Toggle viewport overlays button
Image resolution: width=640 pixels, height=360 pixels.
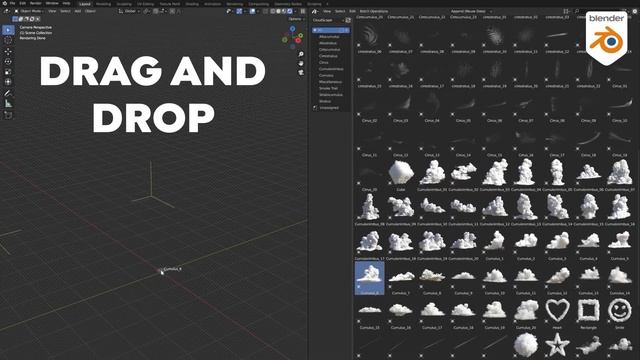coord(252,11)
